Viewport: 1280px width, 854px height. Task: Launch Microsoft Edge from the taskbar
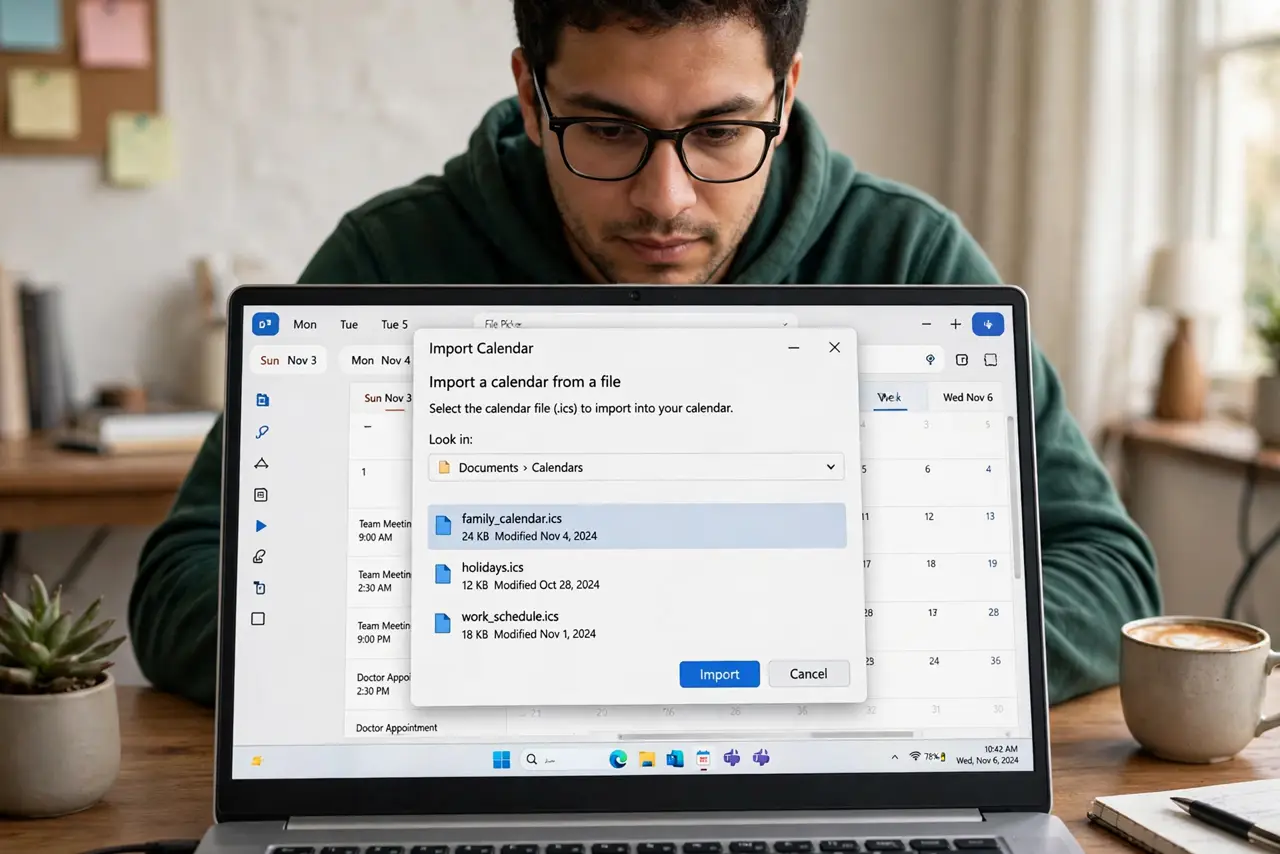tap(618, 759)
